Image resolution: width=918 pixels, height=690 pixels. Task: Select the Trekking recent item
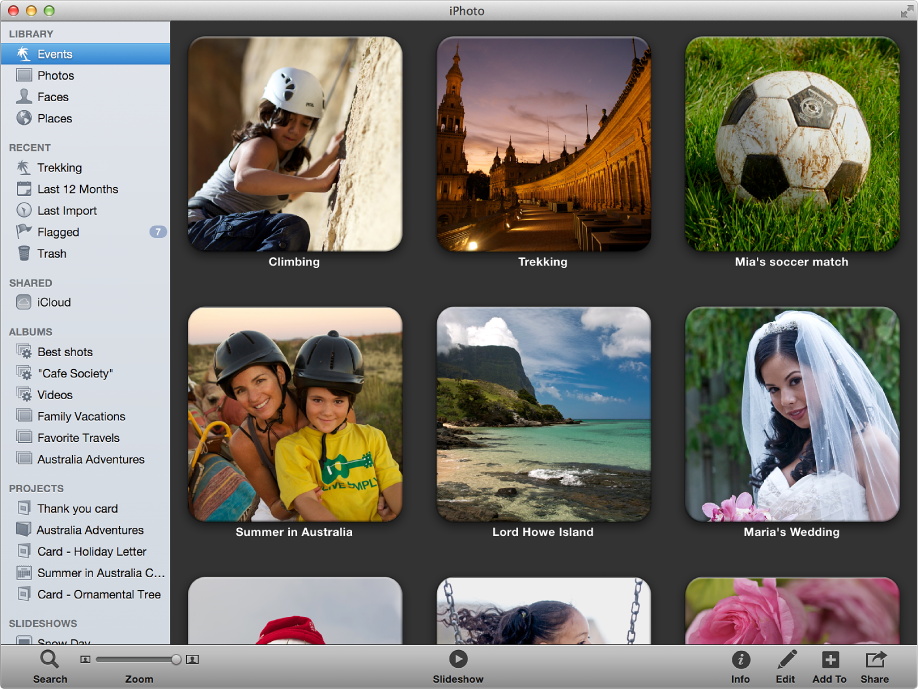(x=60, y=167)
